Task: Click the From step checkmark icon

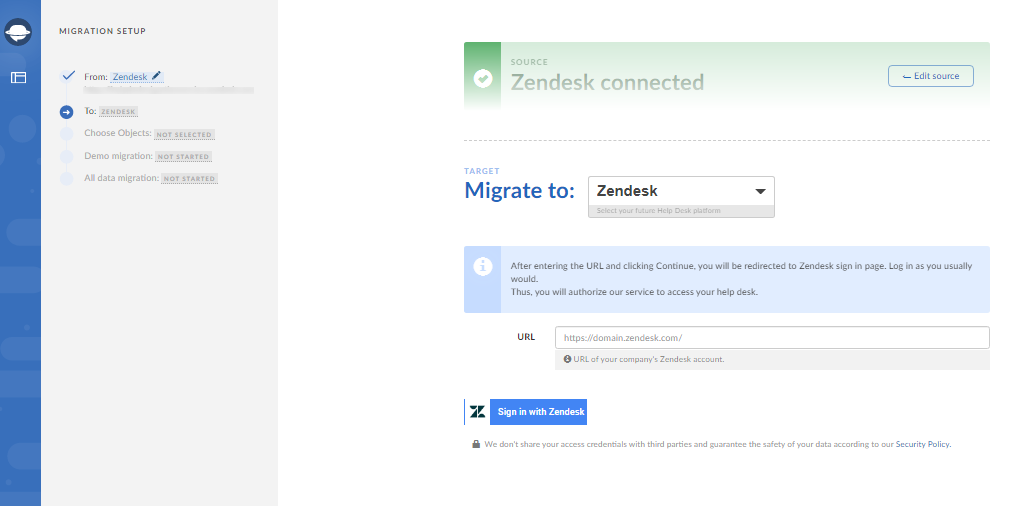Action: coord(67,76)
